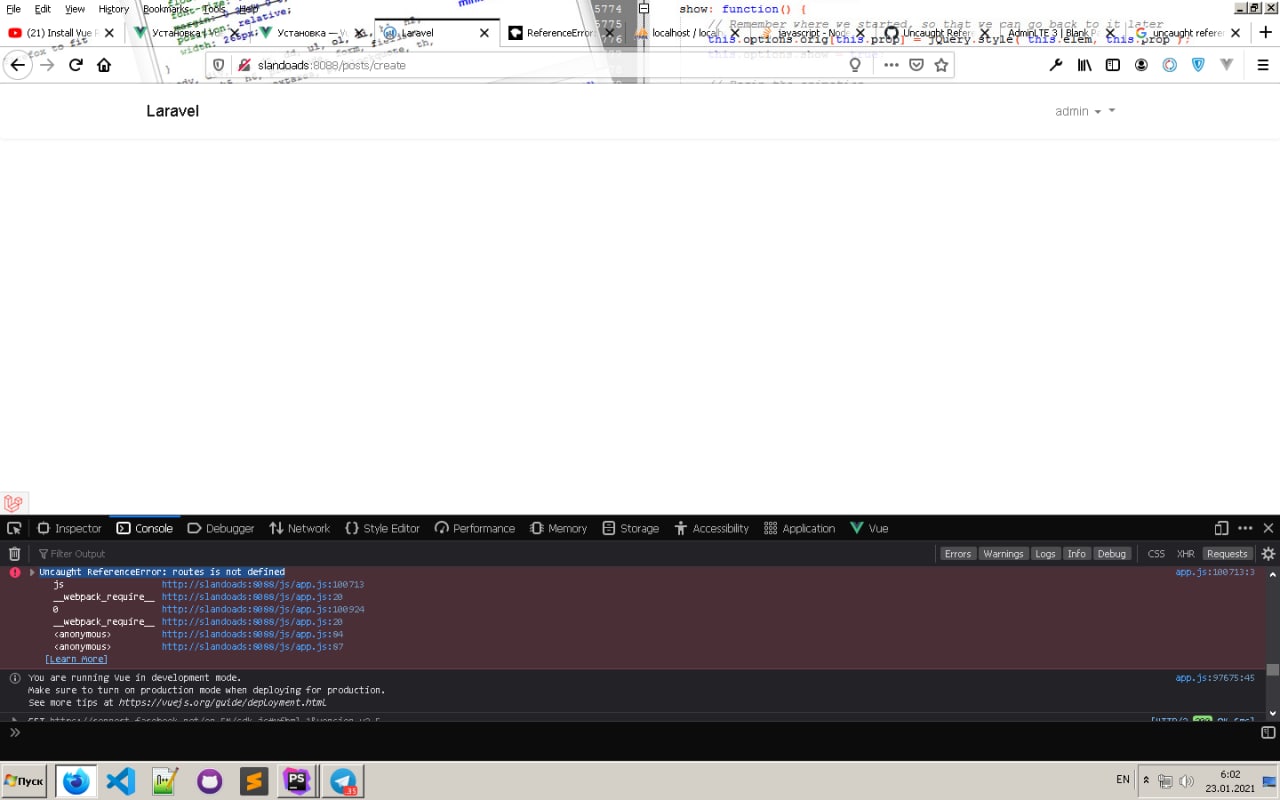Screen dimensions: 1280x800
Task: Toggle the XHR filter in console
Action: [x=1185, y=554]
